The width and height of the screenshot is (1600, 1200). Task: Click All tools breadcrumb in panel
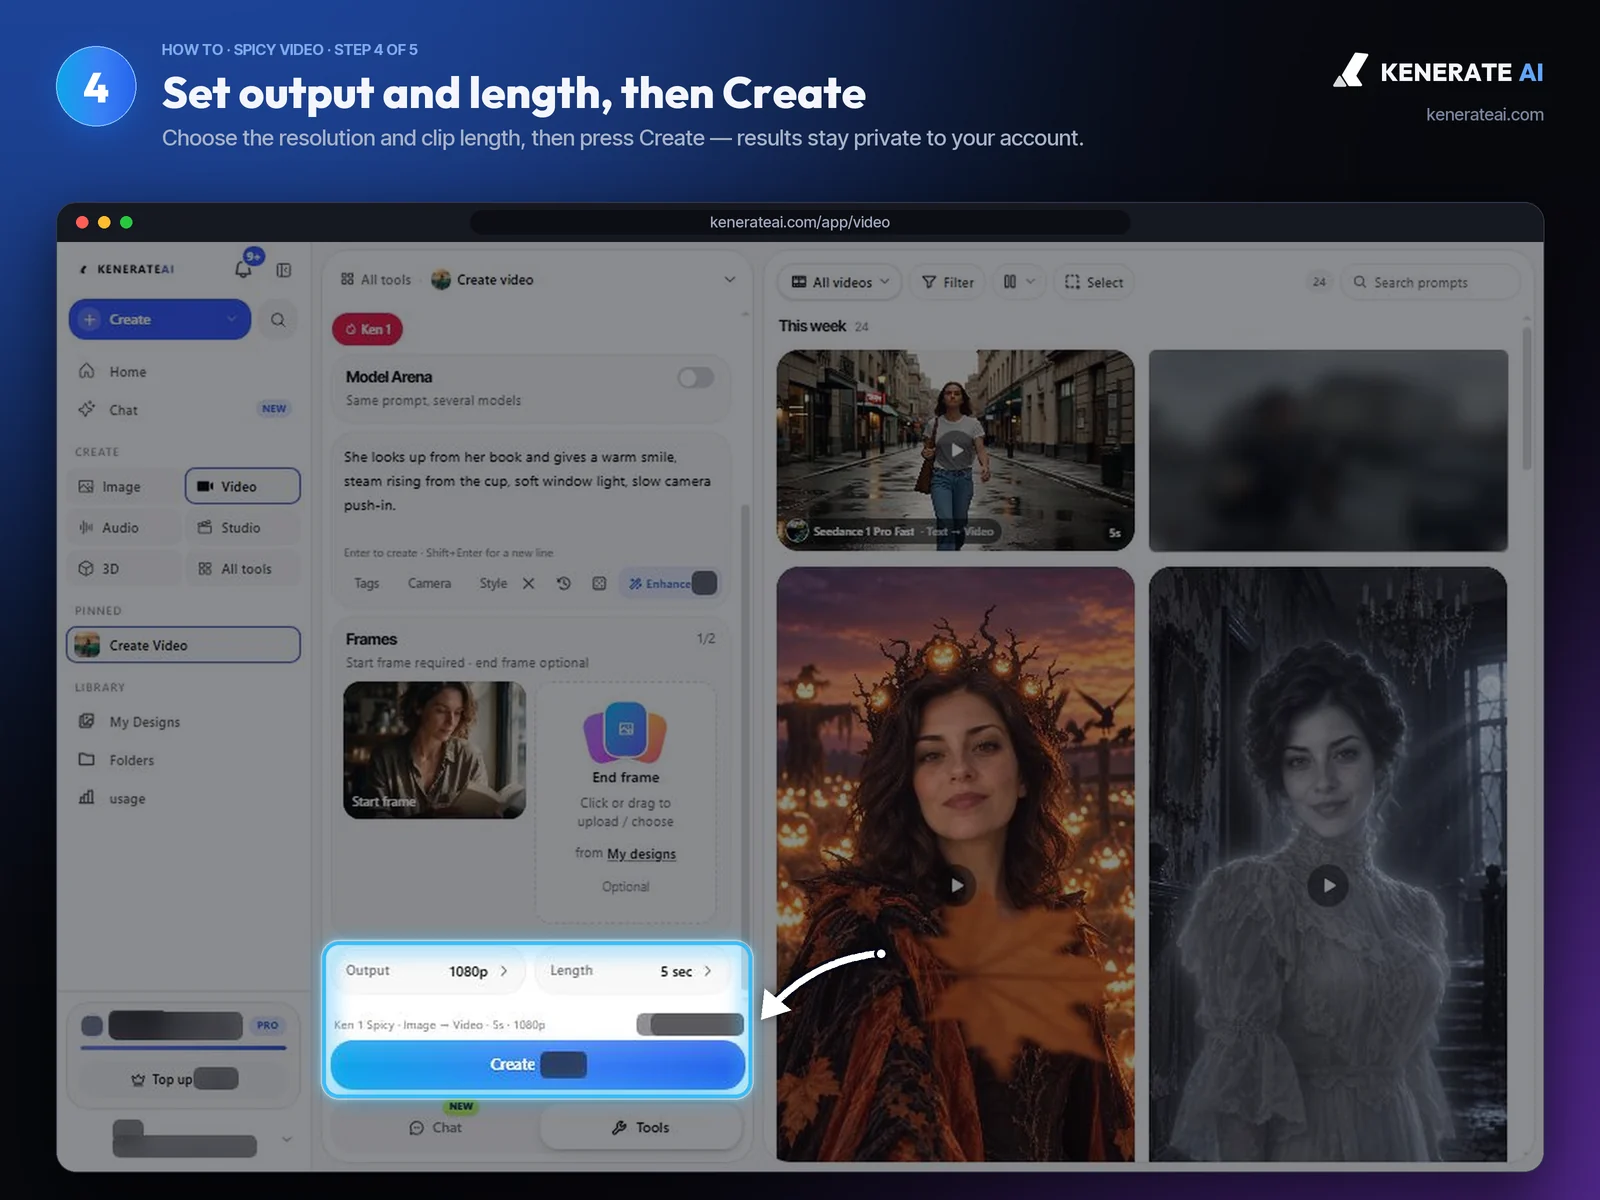click(376, 280)
